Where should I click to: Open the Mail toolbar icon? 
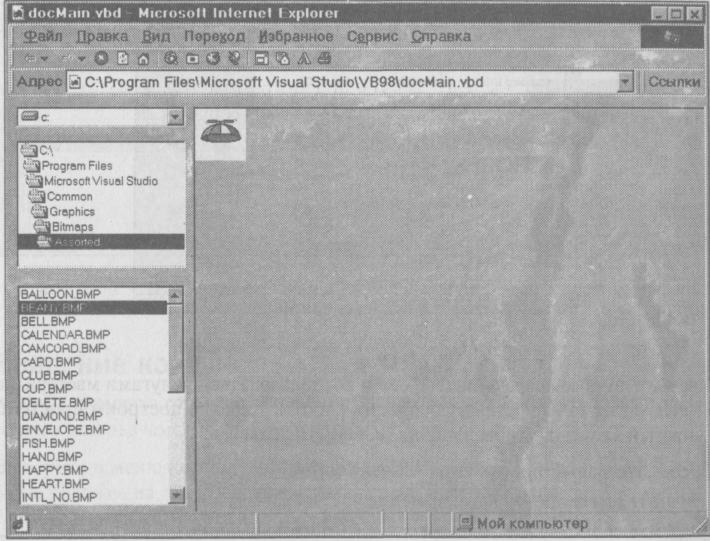pyautogui.click(x=283, y=58)
